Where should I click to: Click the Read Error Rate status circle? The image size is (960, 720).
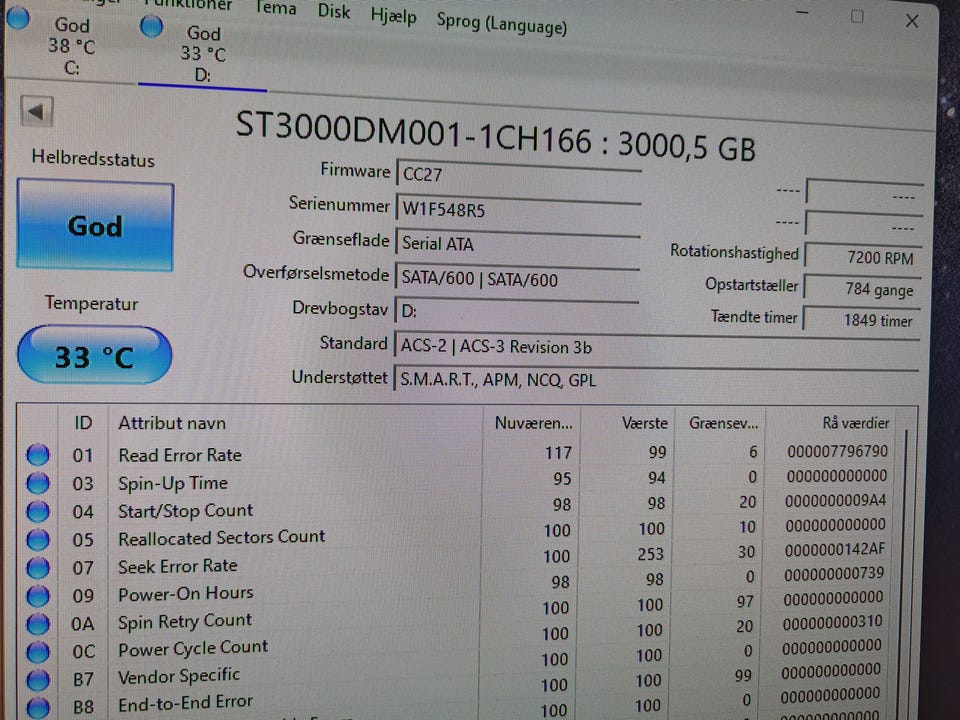[x=38, y=455]
